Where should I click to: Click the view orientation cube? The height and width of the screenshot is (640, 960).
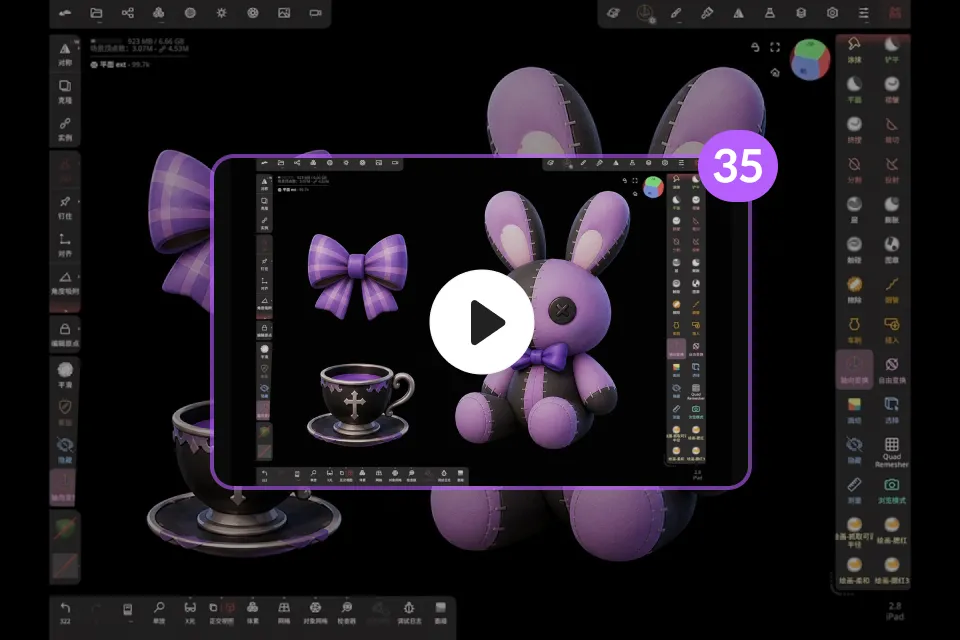pos(810,59)
